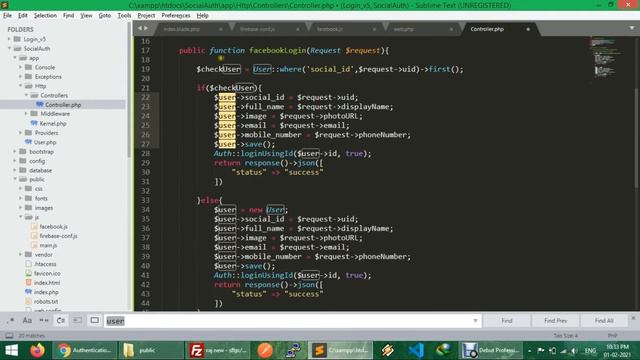Viewport: 640px width, 360px height.
Task: Click the minimap code preview
Action: [x=607, y=57]
